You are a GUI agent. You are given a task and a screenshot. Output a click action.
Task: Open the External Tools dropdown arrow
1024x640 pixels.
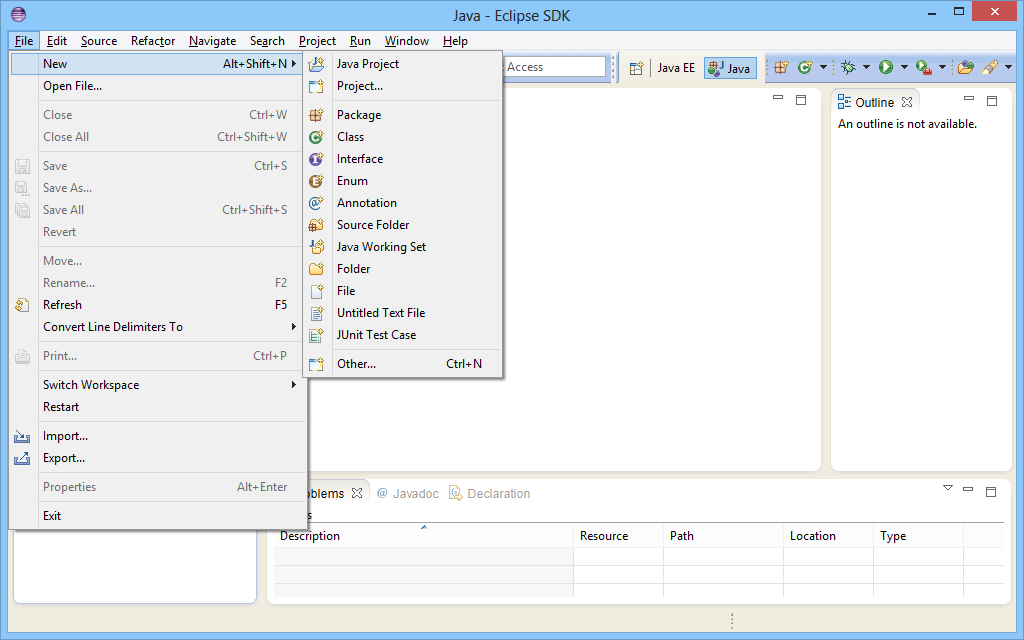click(942, 67)
